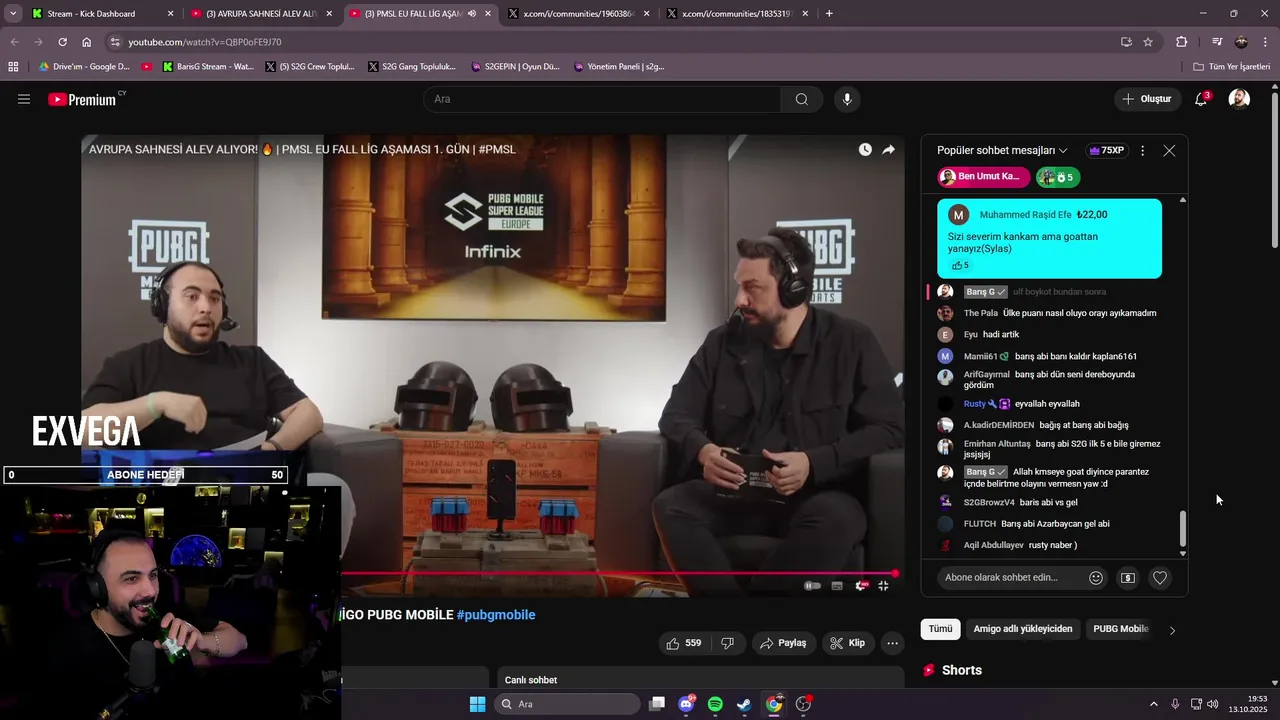Image resolution: width=1280 pixels, height=720 pixels.
Task: Select Amigo adlı yükleyiciden chip
Action: pos(1023,629)
